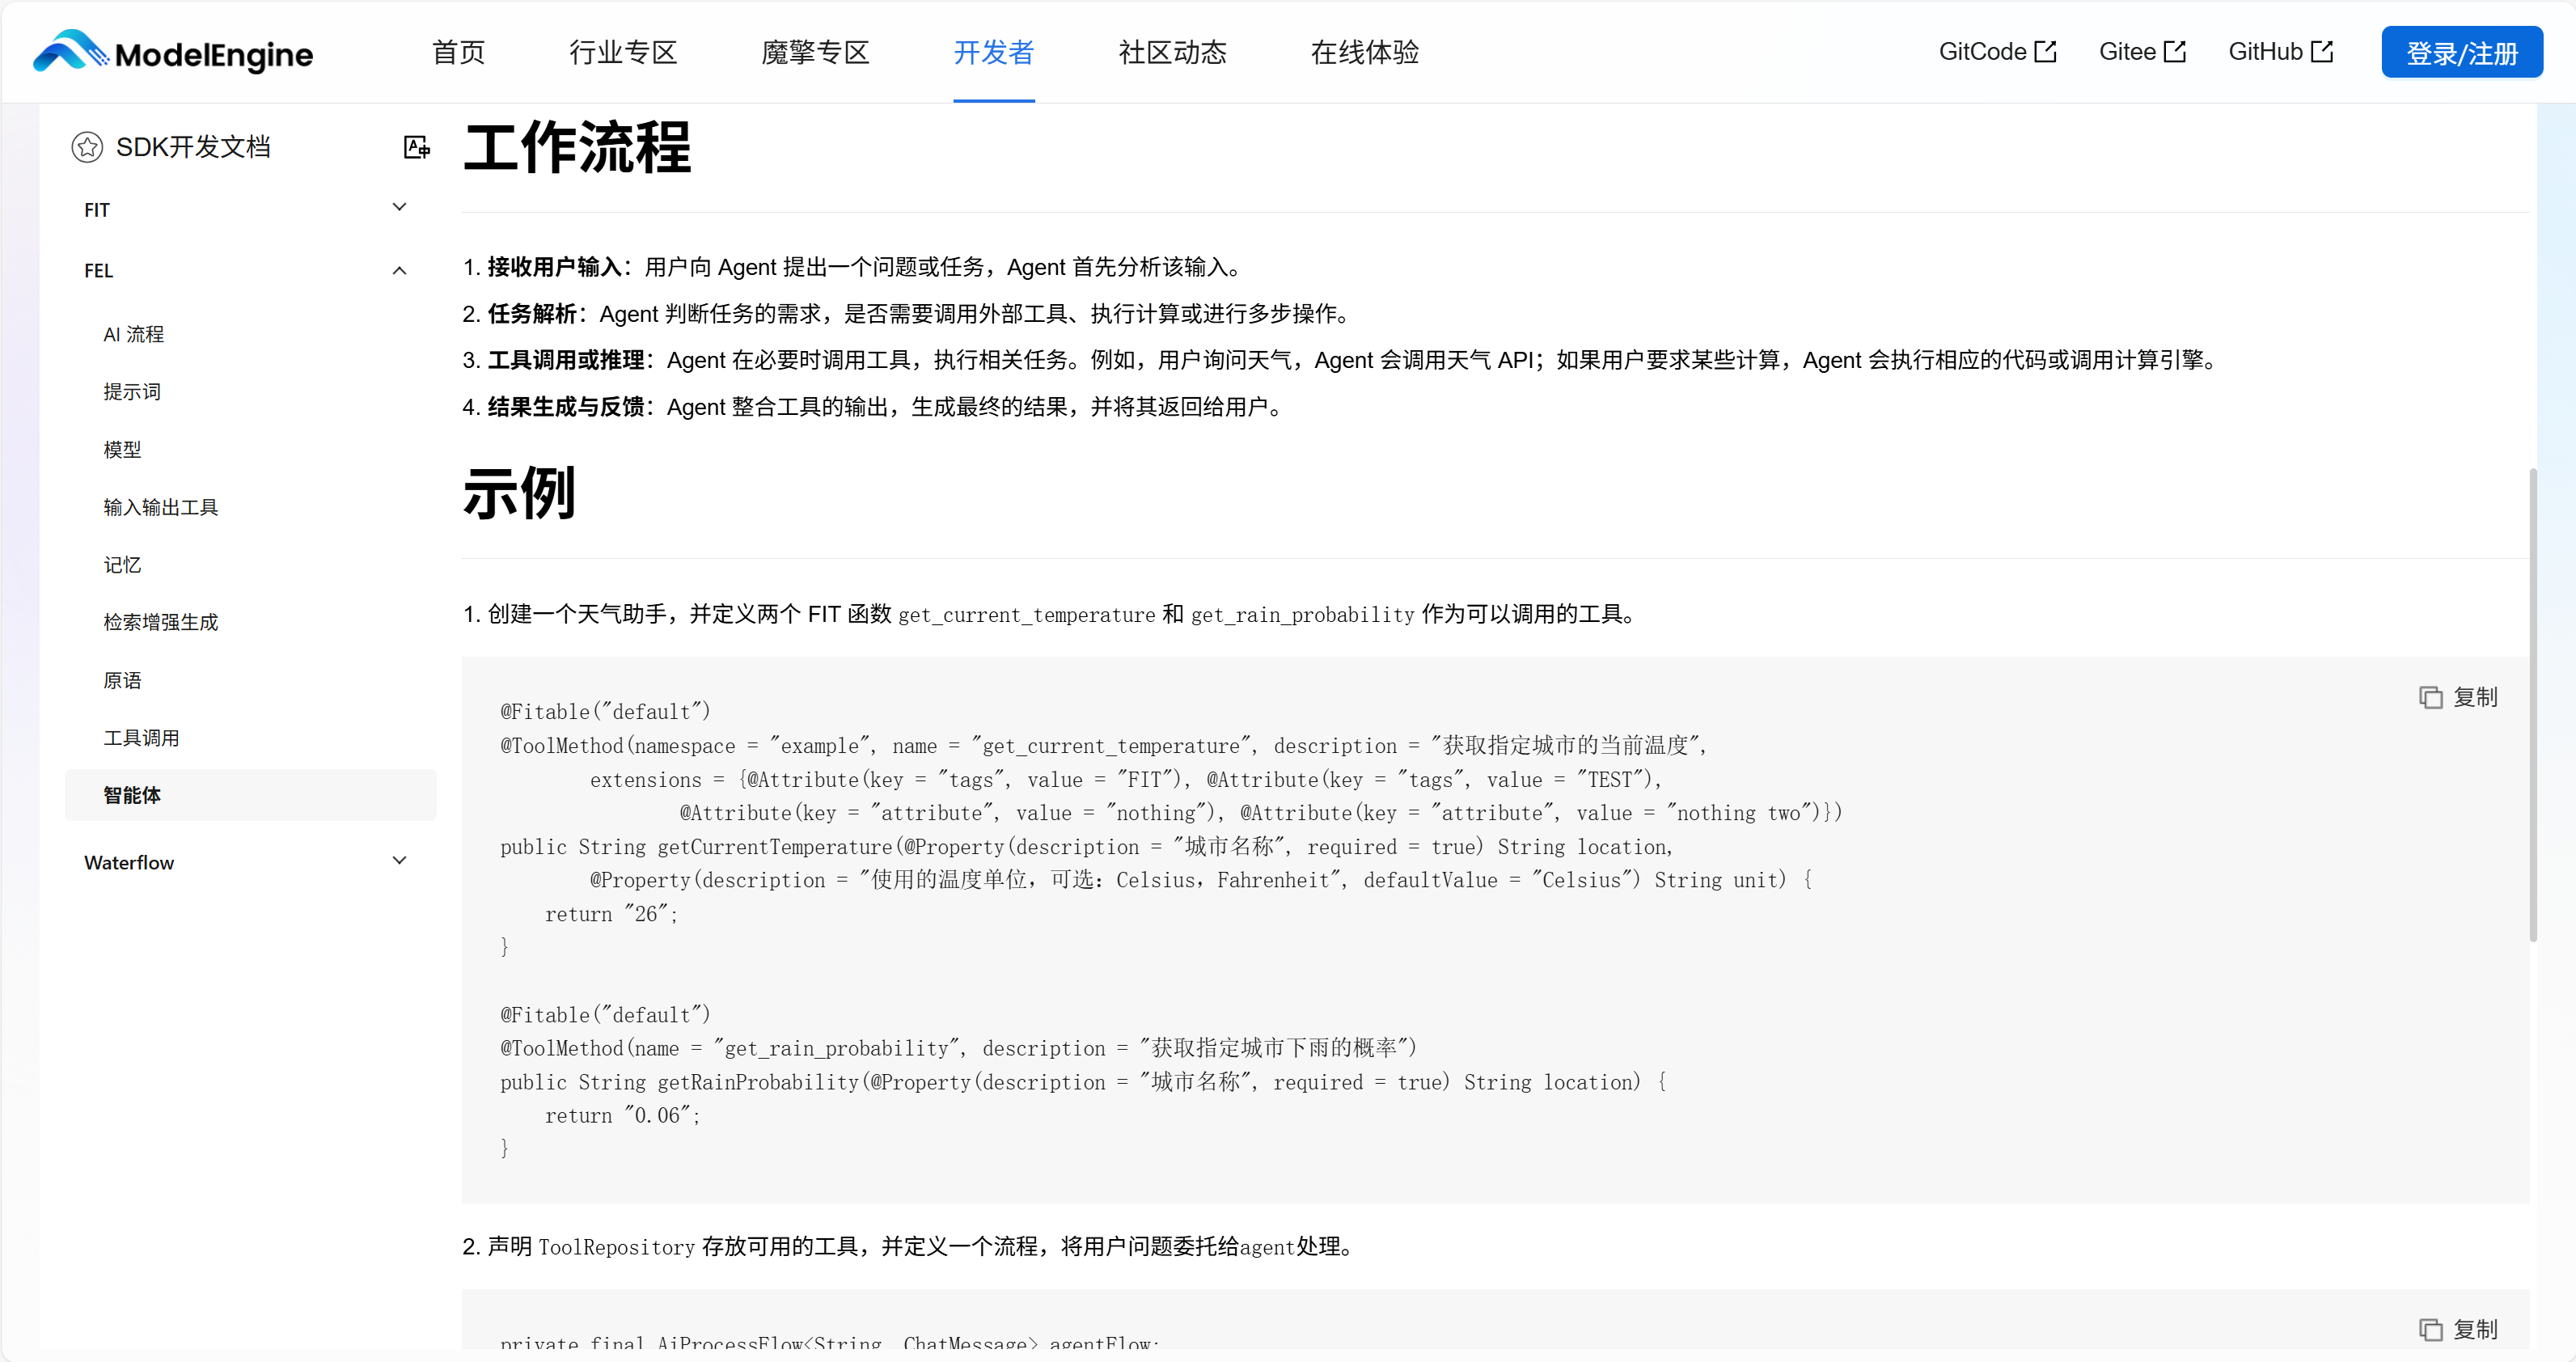2576x1362 pixels.
Task: Switch to the 社区动态 nav tab
Action: 1172,52
